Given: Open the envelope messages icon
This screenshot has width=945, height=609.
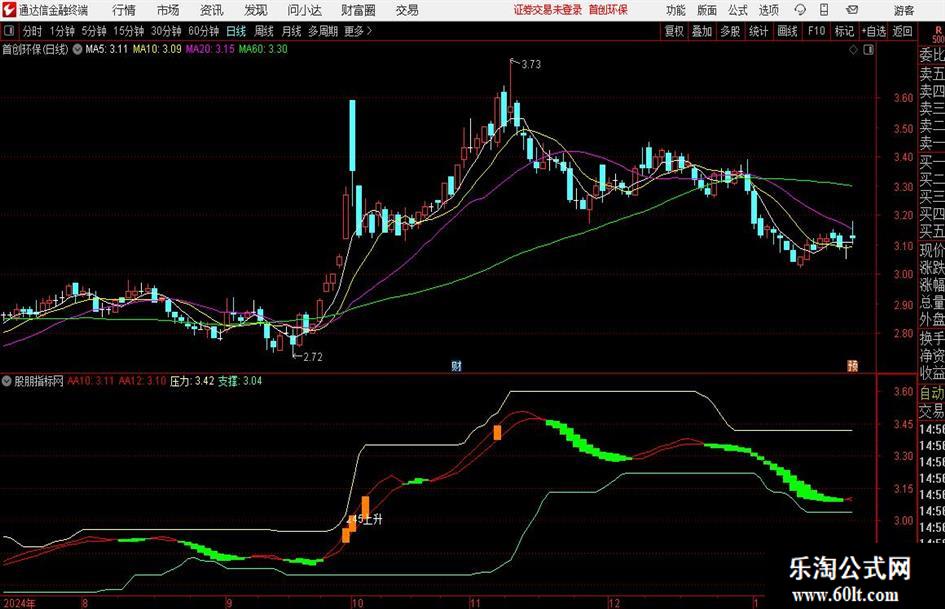Looking at the screenshot, I should coord(852,10).
